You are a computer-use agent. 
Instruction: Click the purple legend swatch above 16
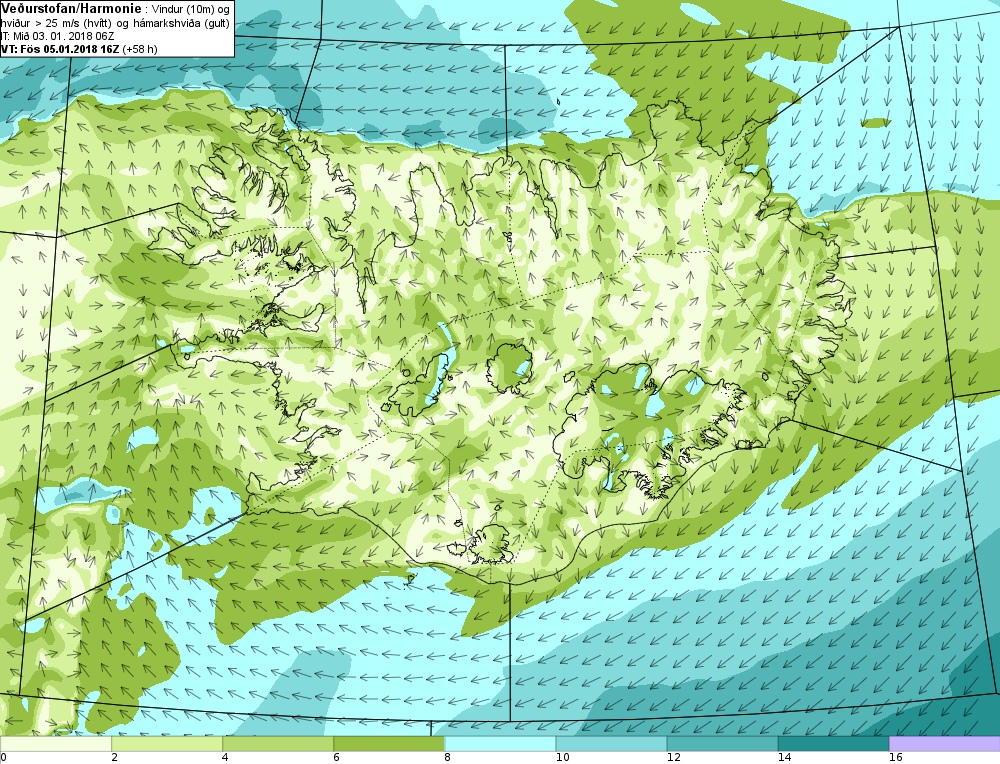pos(944,744)
